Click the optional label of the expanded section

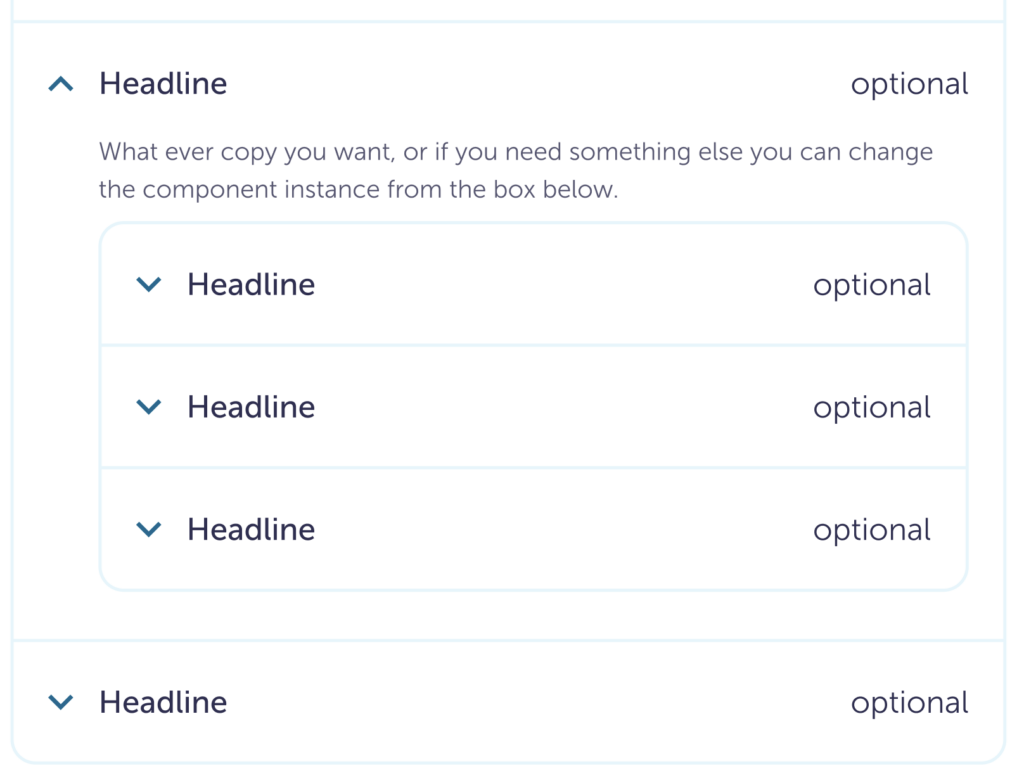[x=909, y=85]
